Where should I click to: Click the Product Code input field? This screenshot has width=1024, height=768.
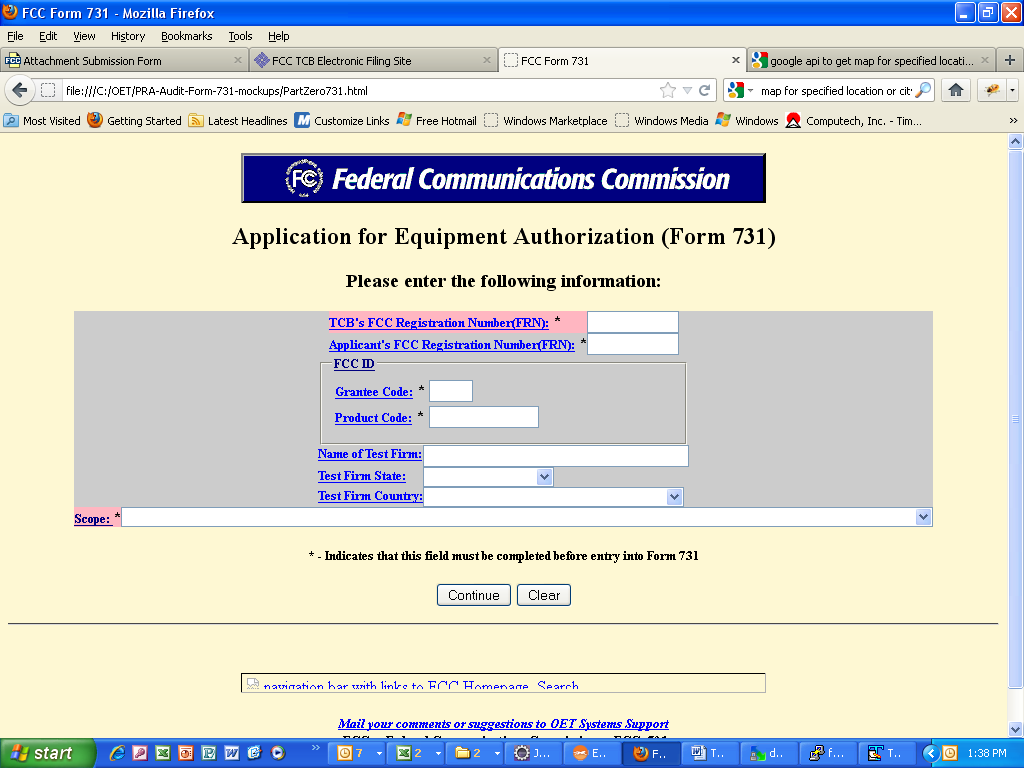[x=484, y=417]
